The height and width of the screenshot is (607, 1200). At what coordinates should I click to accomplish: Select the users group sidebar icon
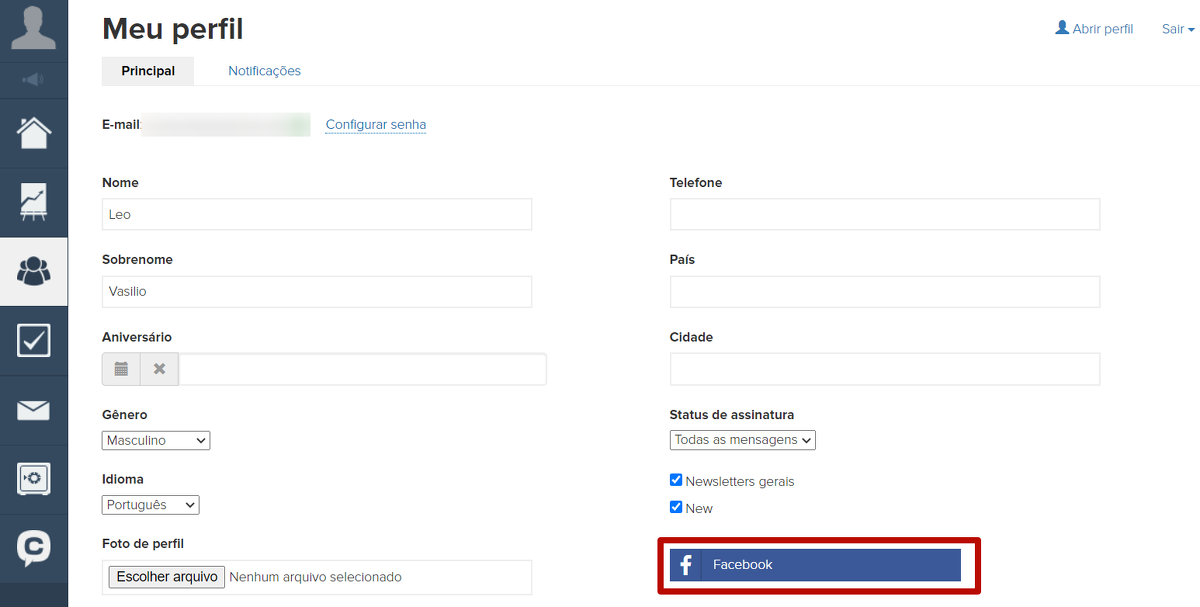pyautogui.click(x=34, y=271)
